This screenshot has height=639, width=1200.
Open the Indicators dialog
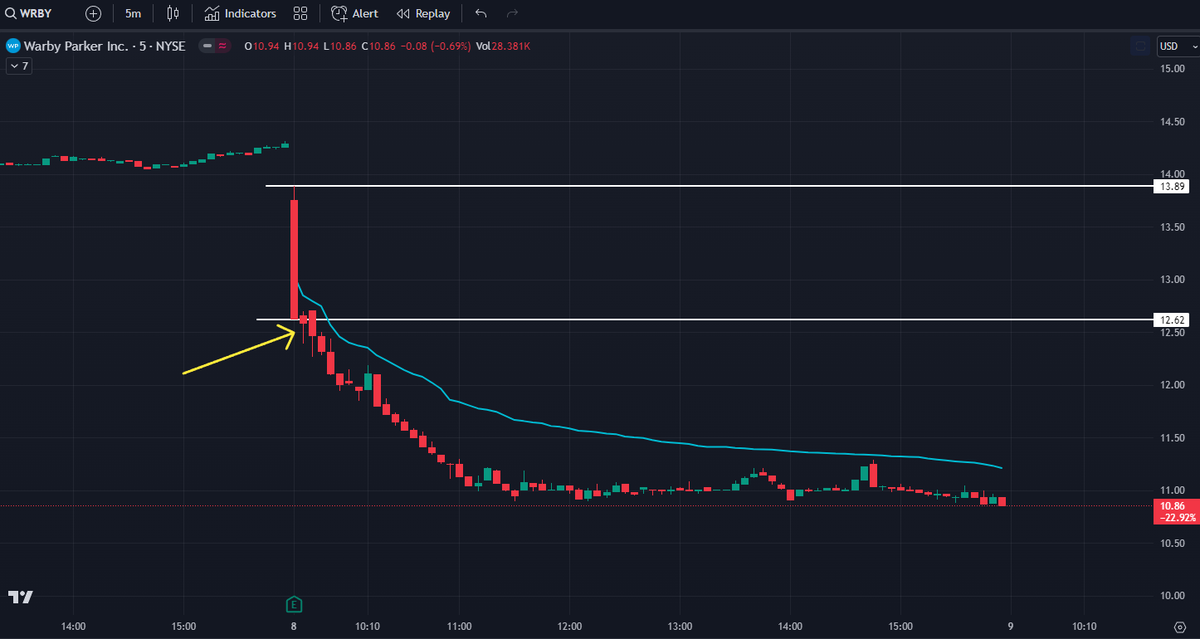[x=240, y=14]
